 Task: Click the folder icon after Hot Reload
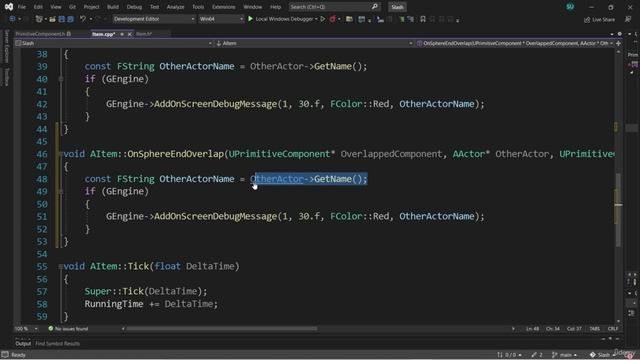(349, 19)
